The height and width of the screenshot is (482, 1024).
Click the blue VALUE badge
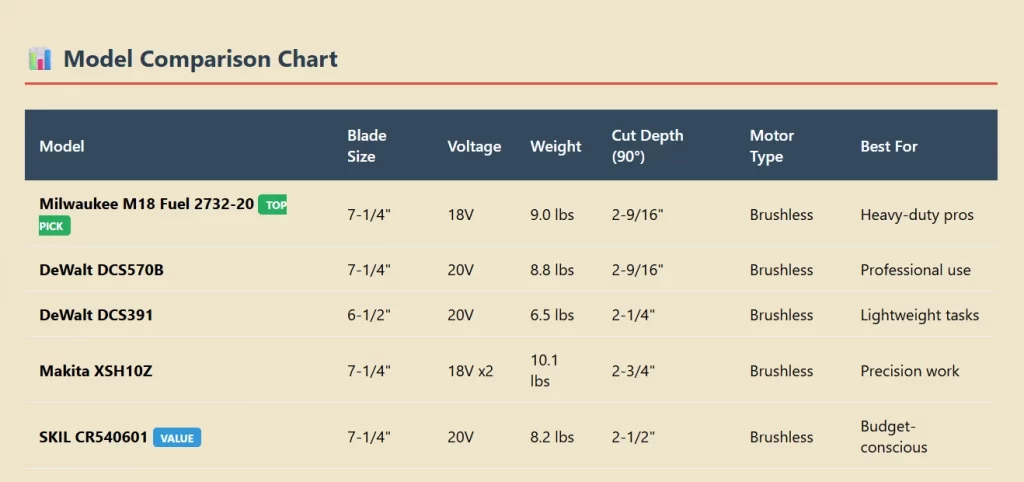pos(177,437)
